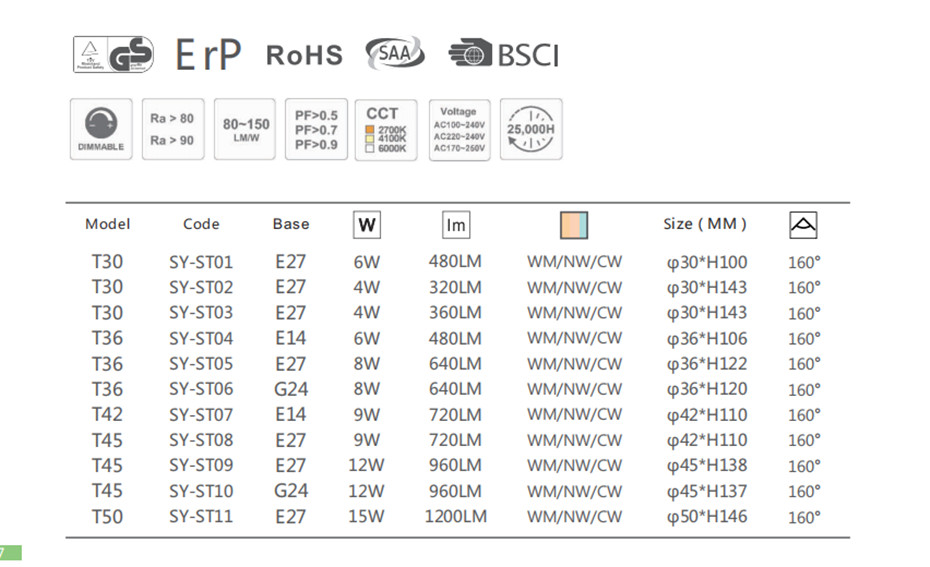The width and height of the screenshot is (930, 567).
Task: Click the lm lumen column header icon
Action: click(x=455, y=225)
